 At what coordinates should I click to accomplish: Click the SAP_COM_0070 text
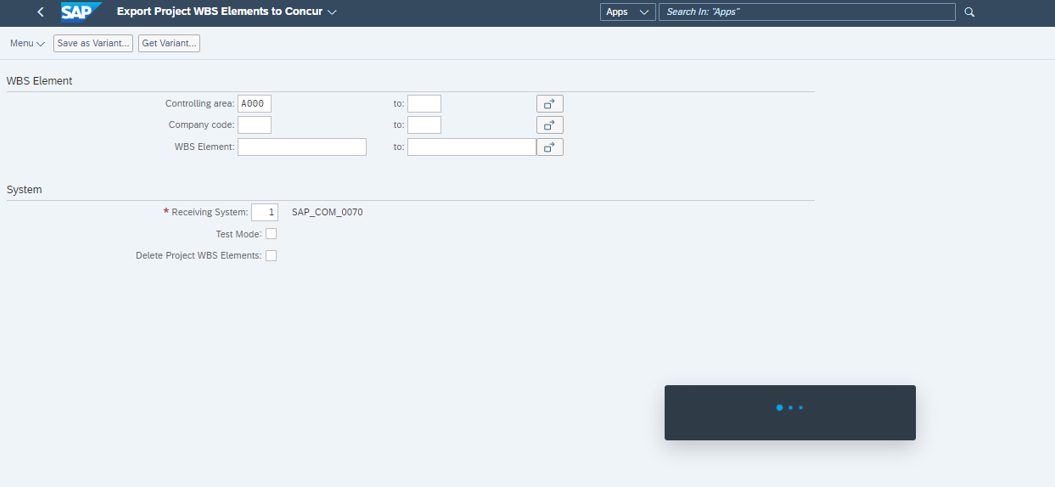coord(327,213)
